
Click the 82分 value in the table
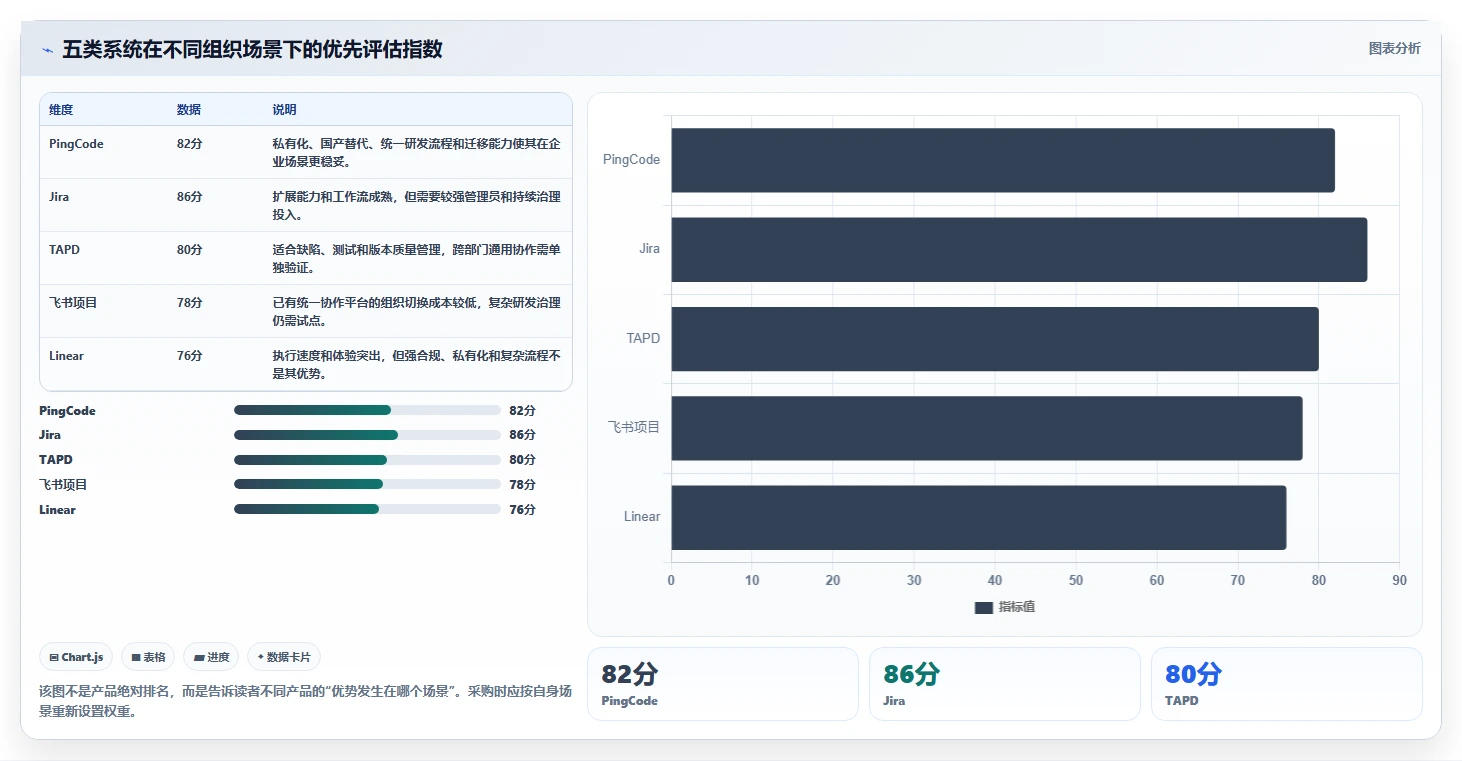click(x=189, y=144)
